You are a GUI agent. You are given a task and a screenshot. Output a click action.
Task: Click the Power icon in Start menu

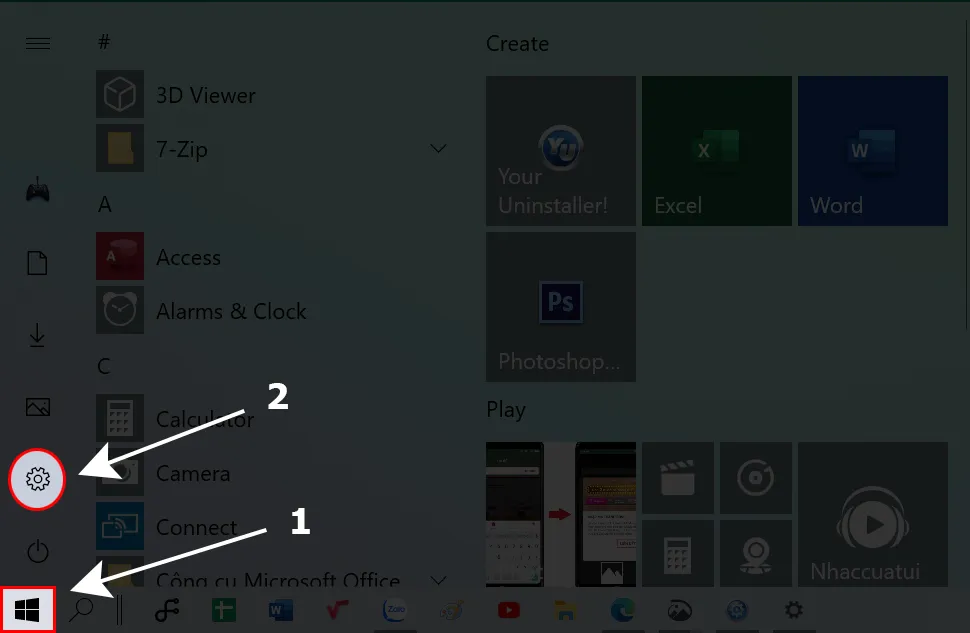point(37,551)
